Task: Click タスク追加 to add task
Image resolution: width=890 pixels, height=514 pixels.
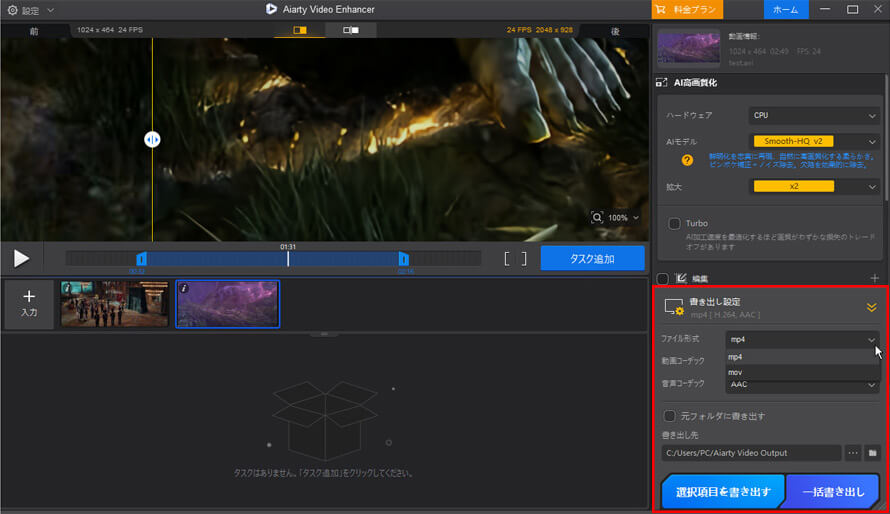Action: coord(592,259)
